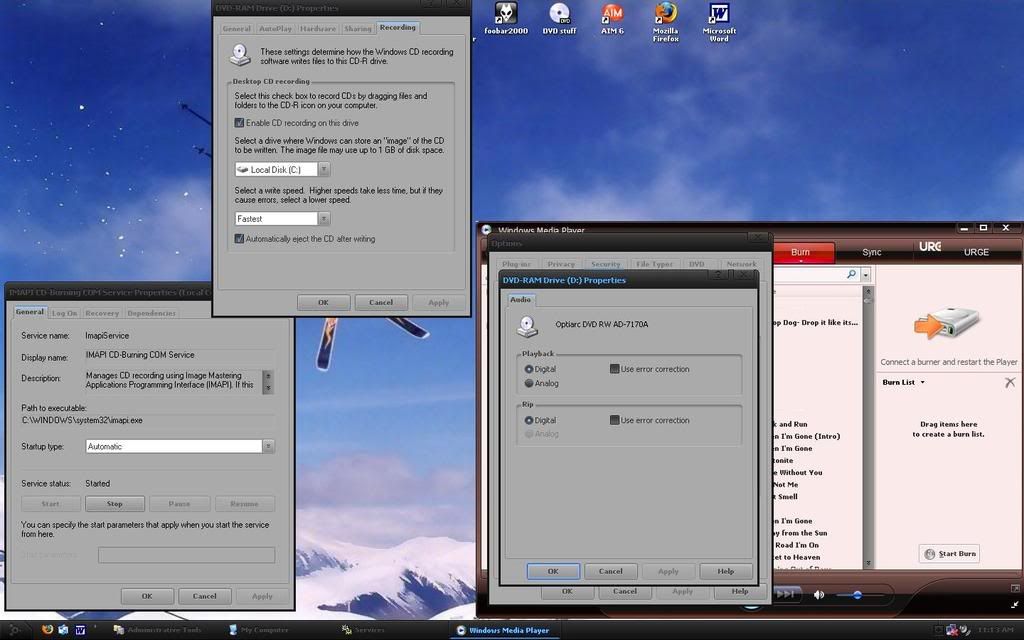Switch to the Sync tab in Media Player
This screenshot has width=1024, height=640.
pyautogui.click(x=872, y=252)
